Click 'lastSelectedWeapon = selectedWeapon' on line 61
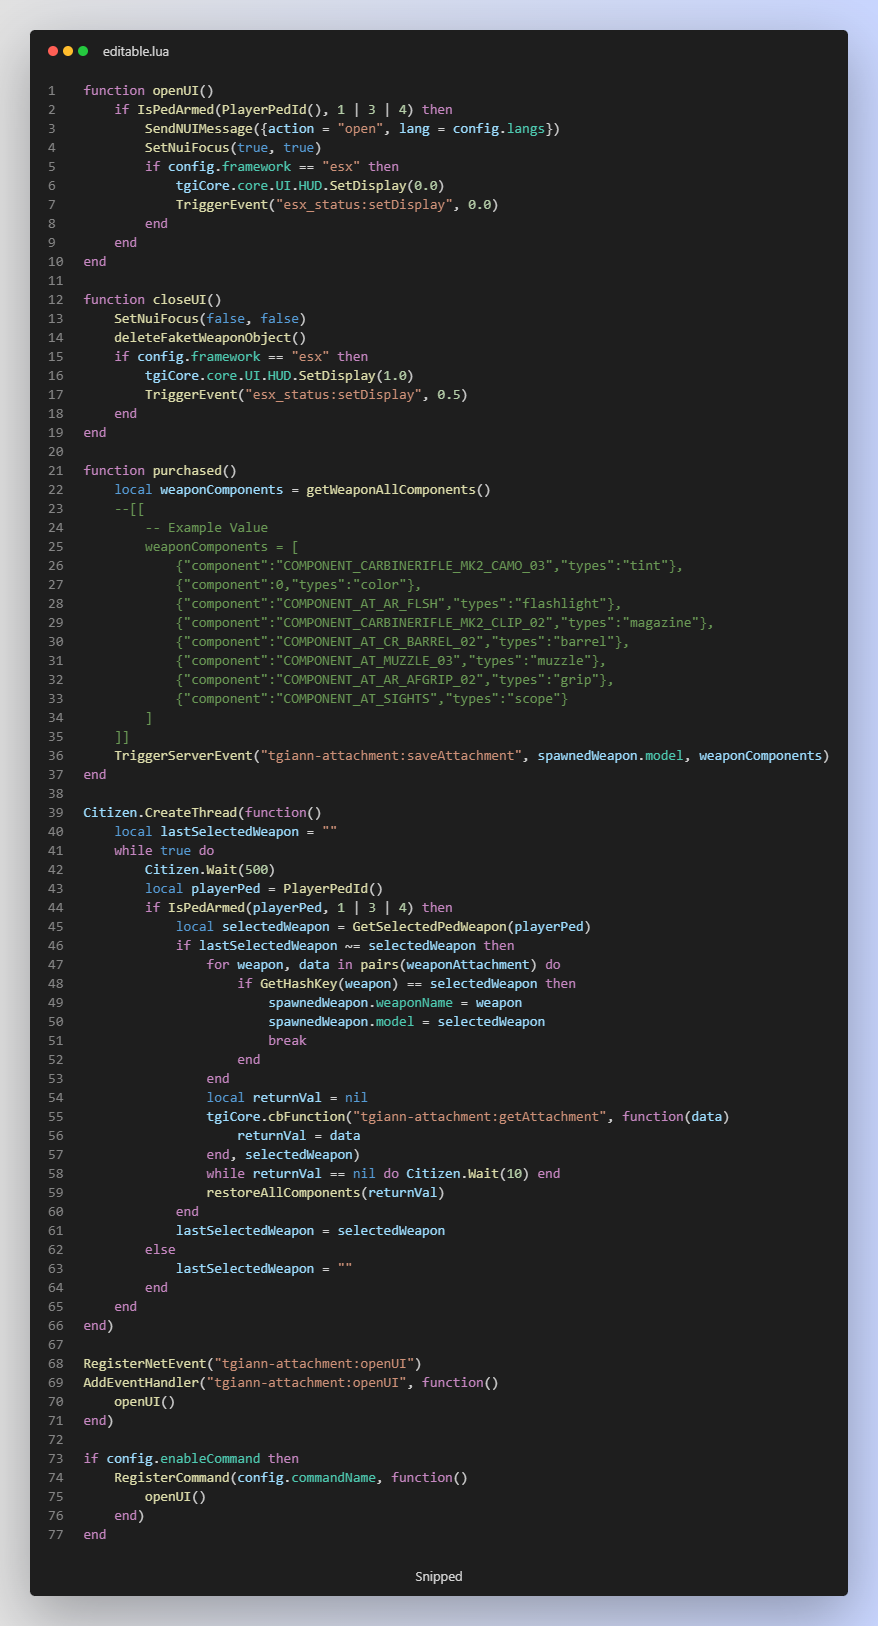Viewport: 878px width, 1626px height. point(310,1231)
